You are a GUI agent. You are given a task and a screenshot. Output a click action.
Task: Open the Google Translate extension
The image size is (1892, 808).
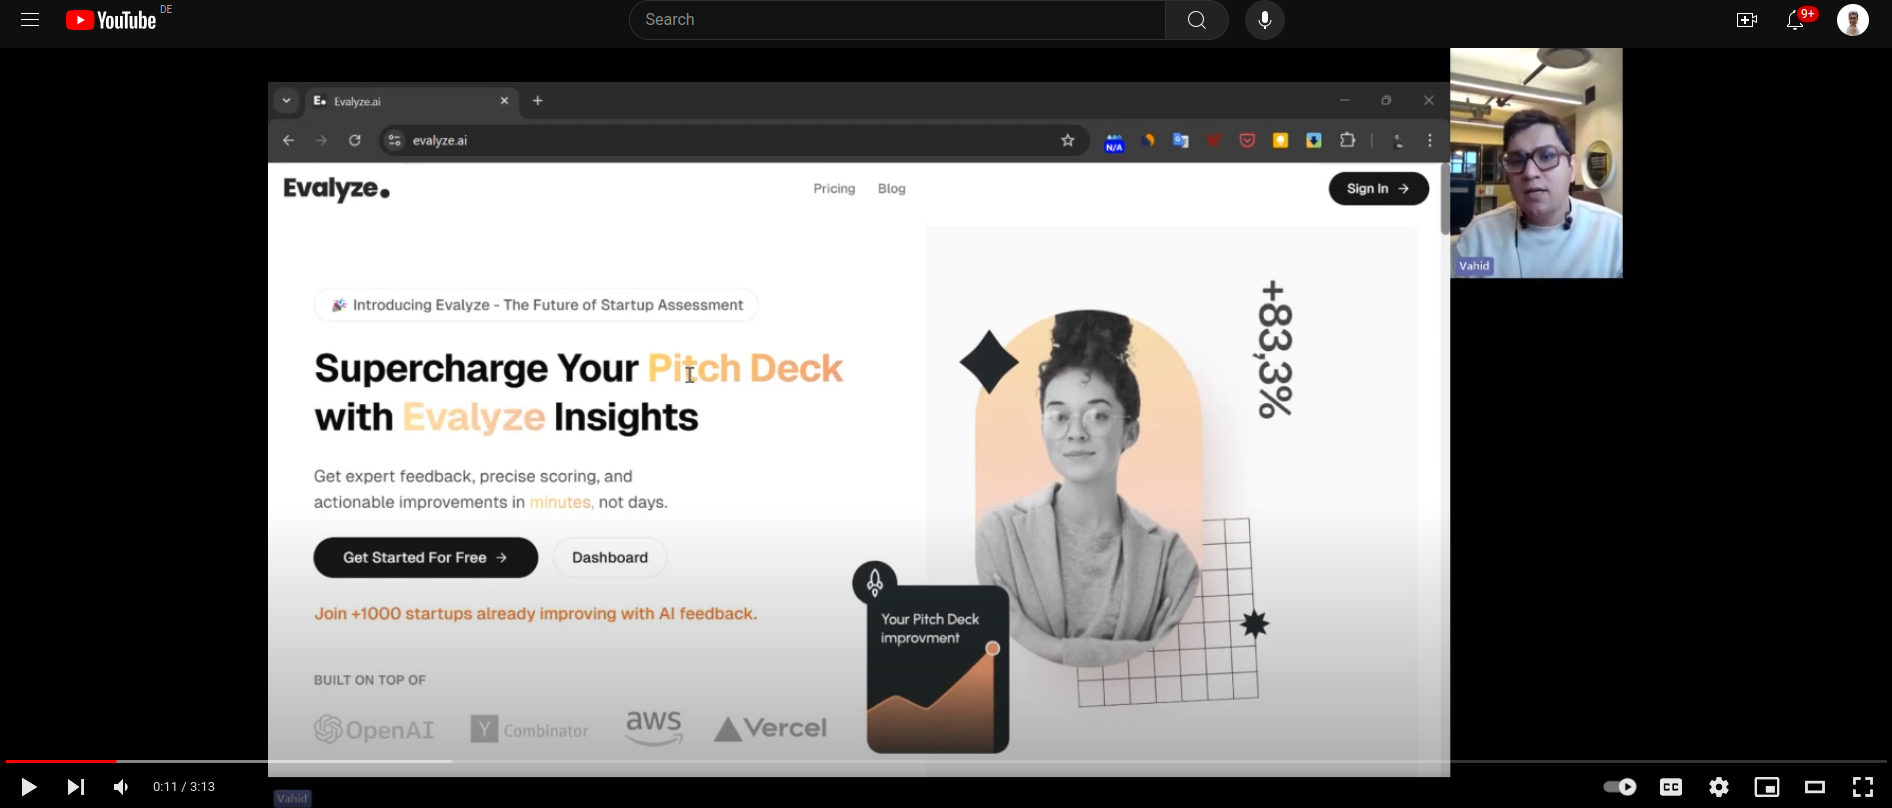pos(1181,141)
